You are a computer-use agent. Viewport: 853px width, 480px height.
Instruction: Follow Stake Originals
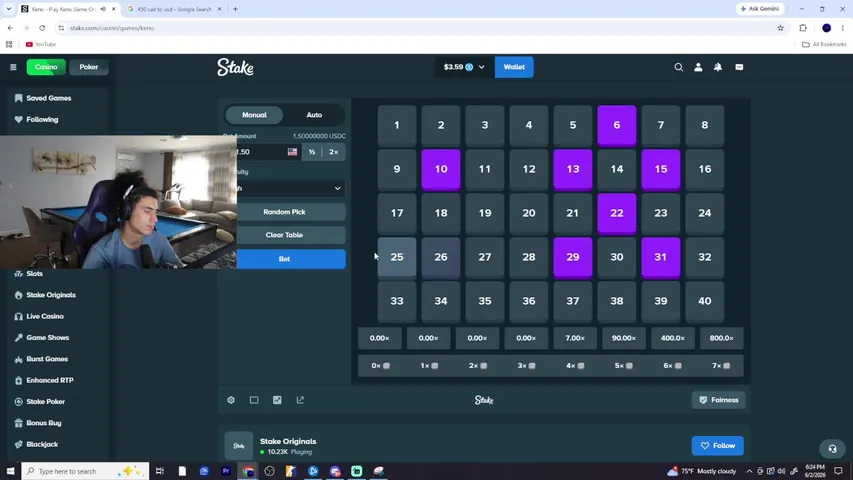[x=718, y=446]
